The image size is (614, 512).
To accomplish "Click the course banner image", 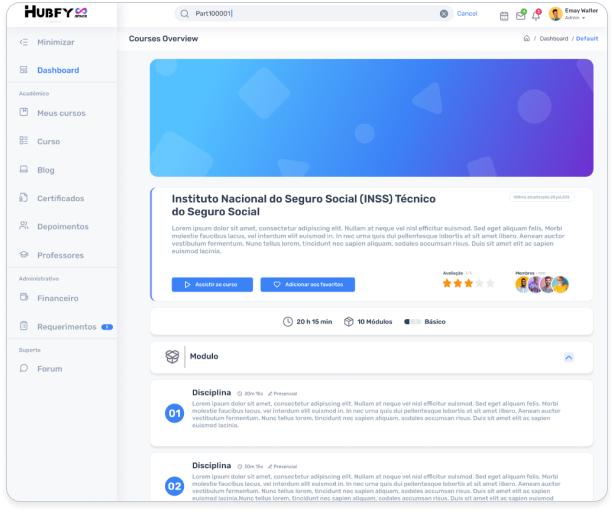I will 372,118.
